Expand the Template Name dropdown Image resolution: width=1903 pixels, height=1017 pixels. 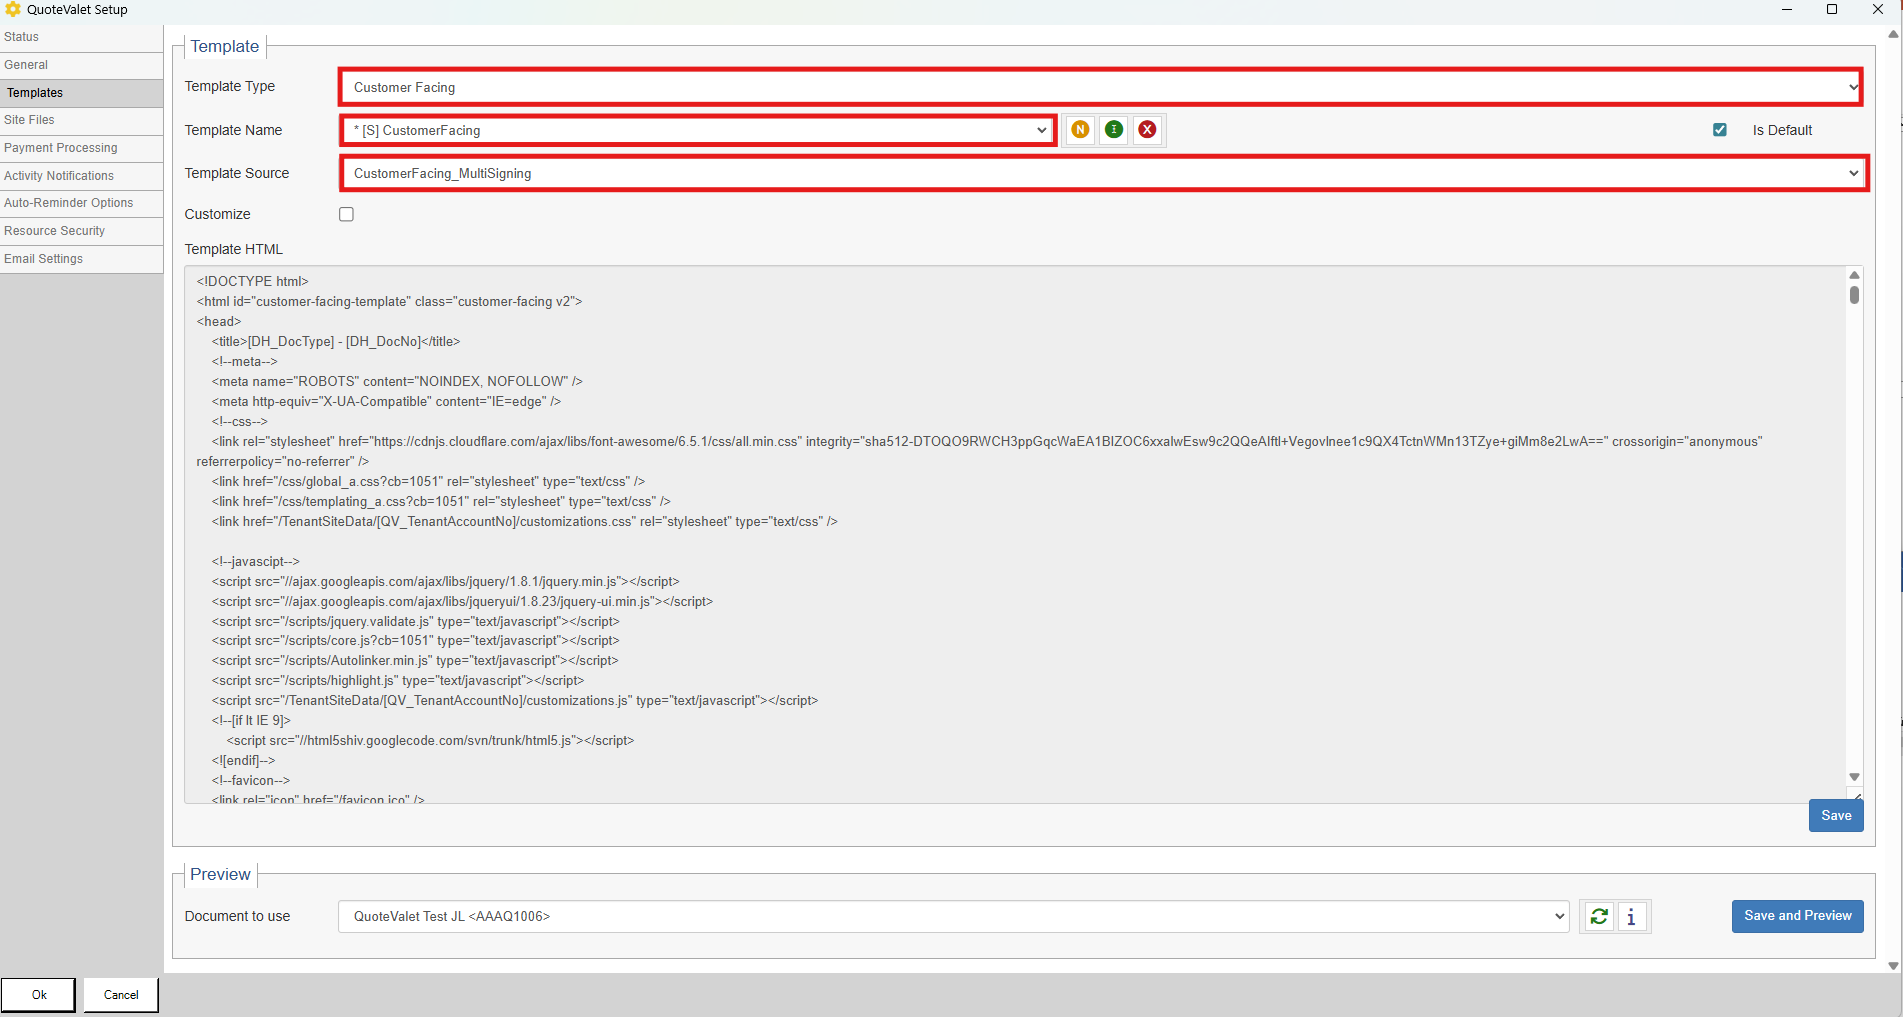698,130
